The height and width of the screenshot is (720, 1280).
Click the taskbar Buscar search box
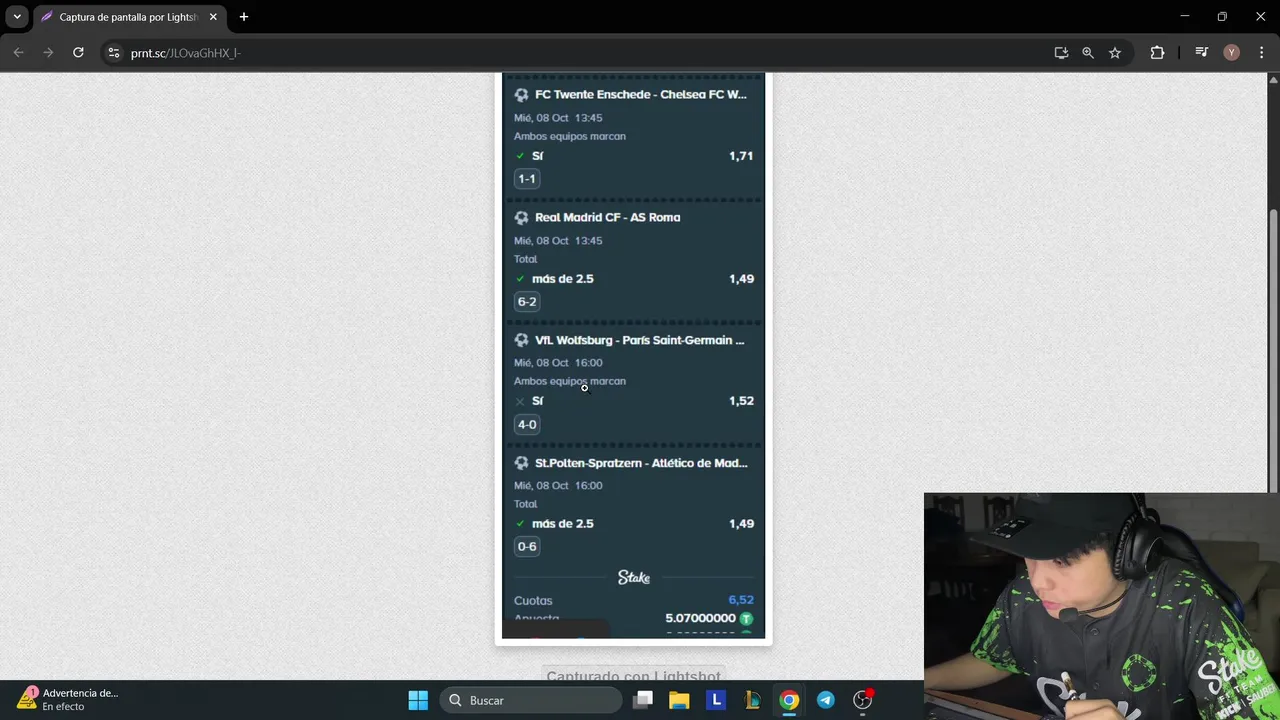(531, 700)
